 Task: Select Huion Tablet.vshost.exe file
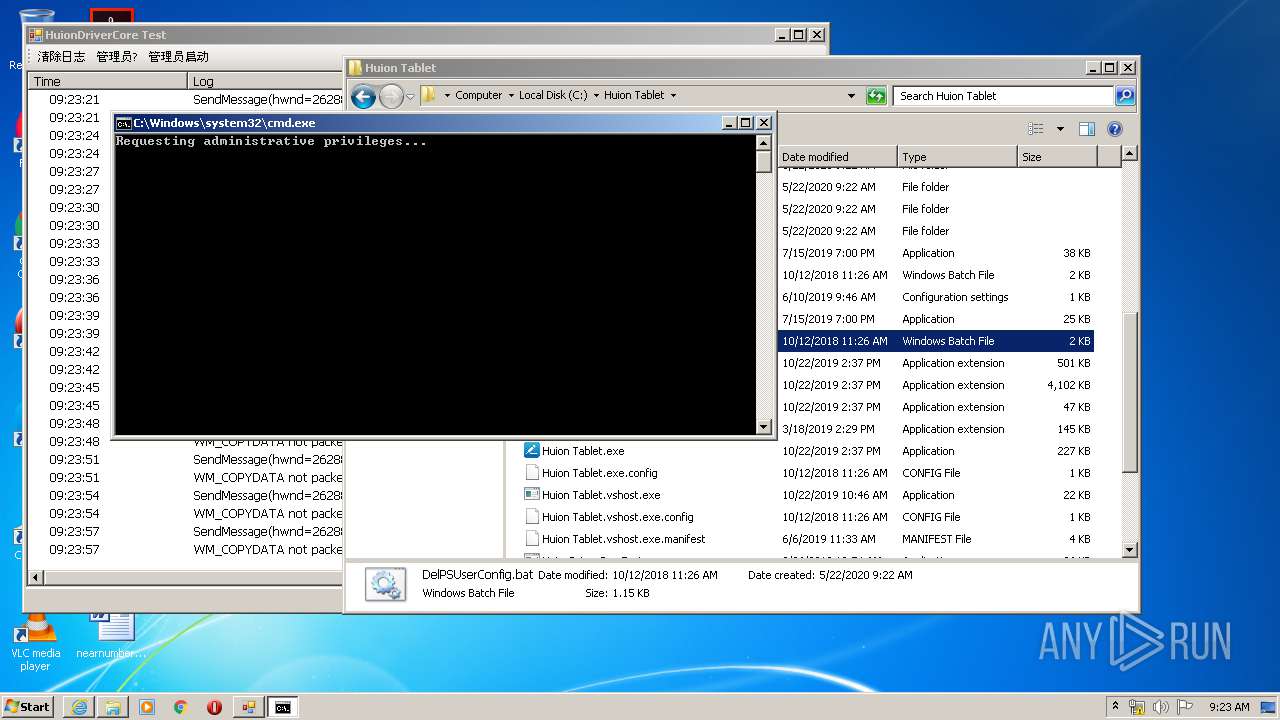point(601,495)
